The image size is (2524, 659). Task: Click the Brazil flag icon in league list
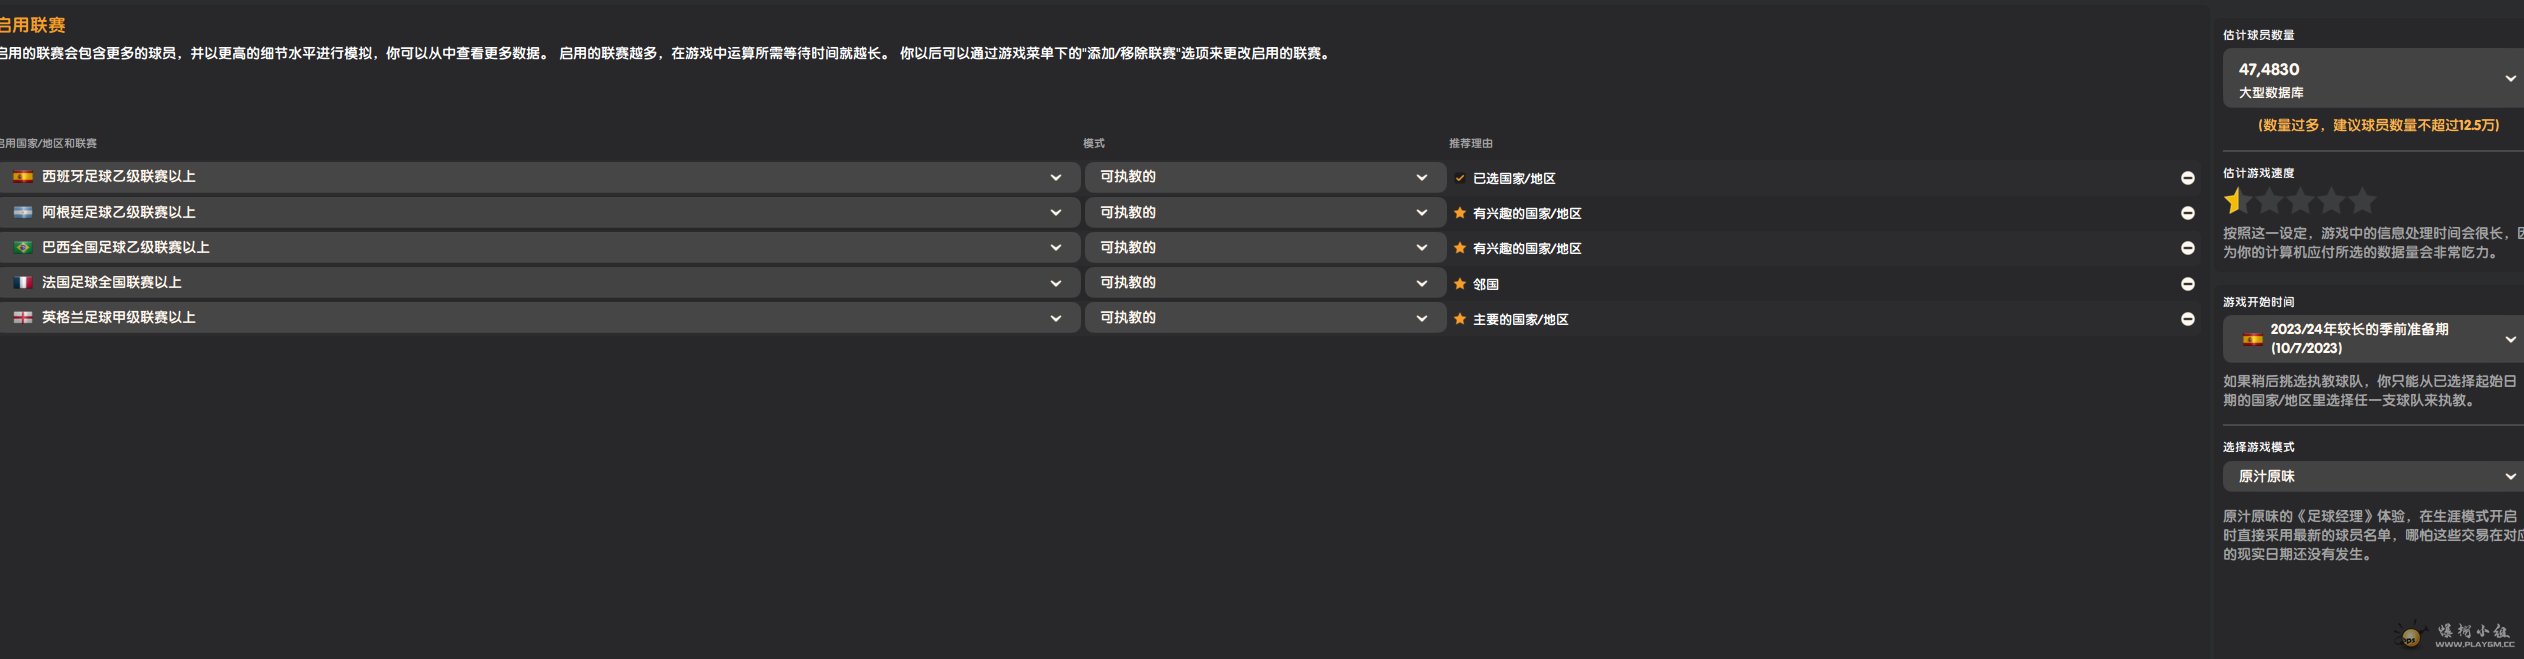[22, 247]
